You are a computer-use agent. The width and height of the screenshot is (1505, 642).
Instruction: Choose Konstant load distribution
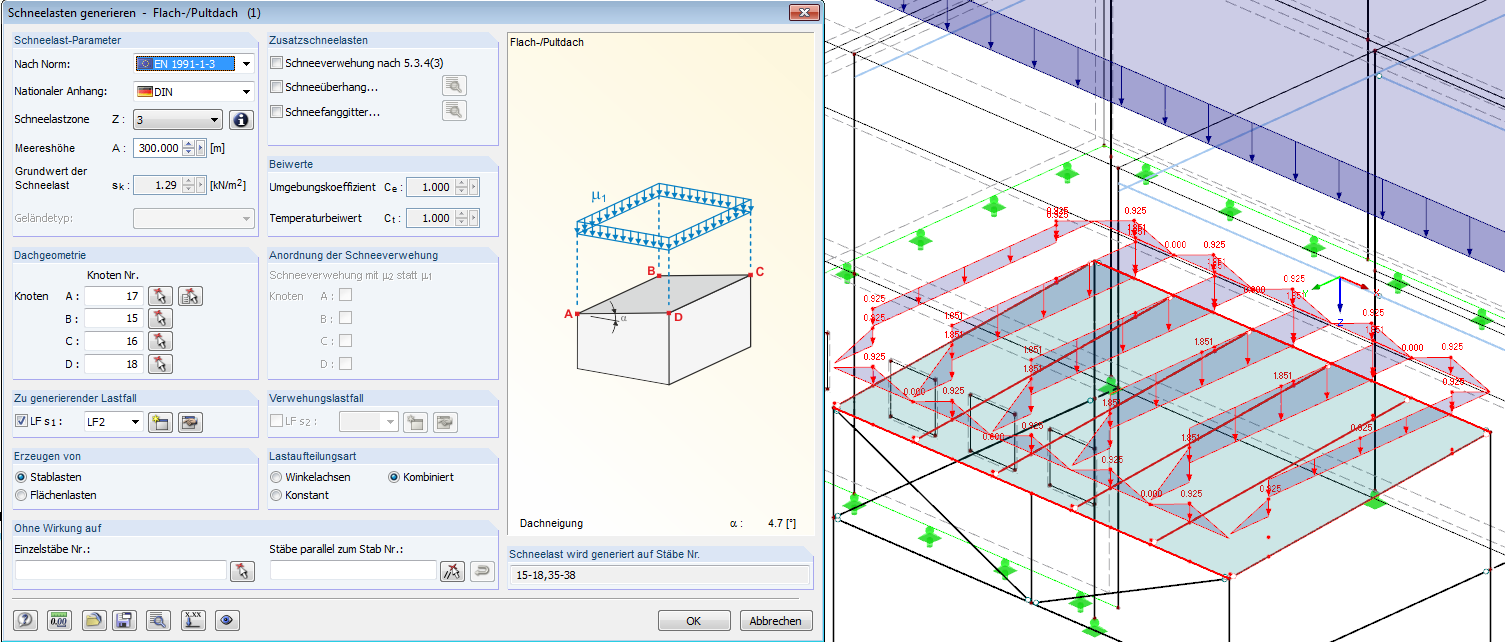pyautogui.click(x=276, y=495)
